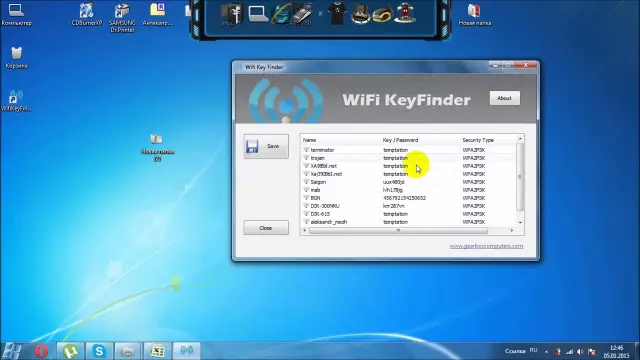The width and height of the screenshot is (640, 360).
Task: Open Excel from the taskbar
Action: tap(157, 351)
